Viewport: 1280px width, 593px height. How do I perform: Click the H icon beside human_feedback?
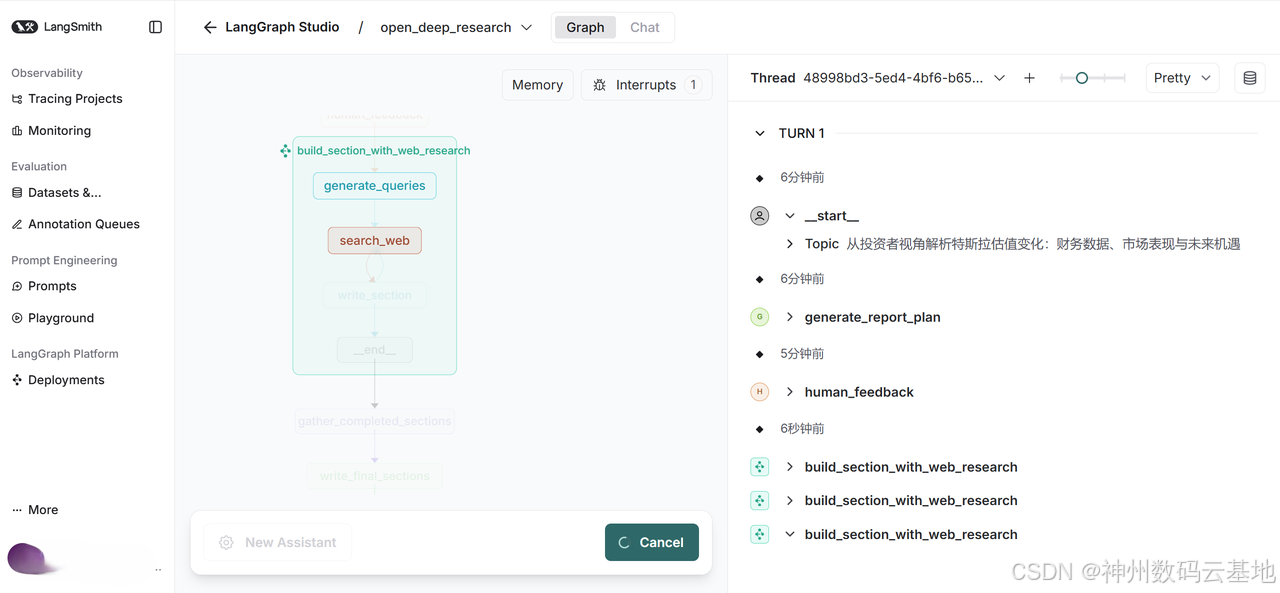[760, 392]
